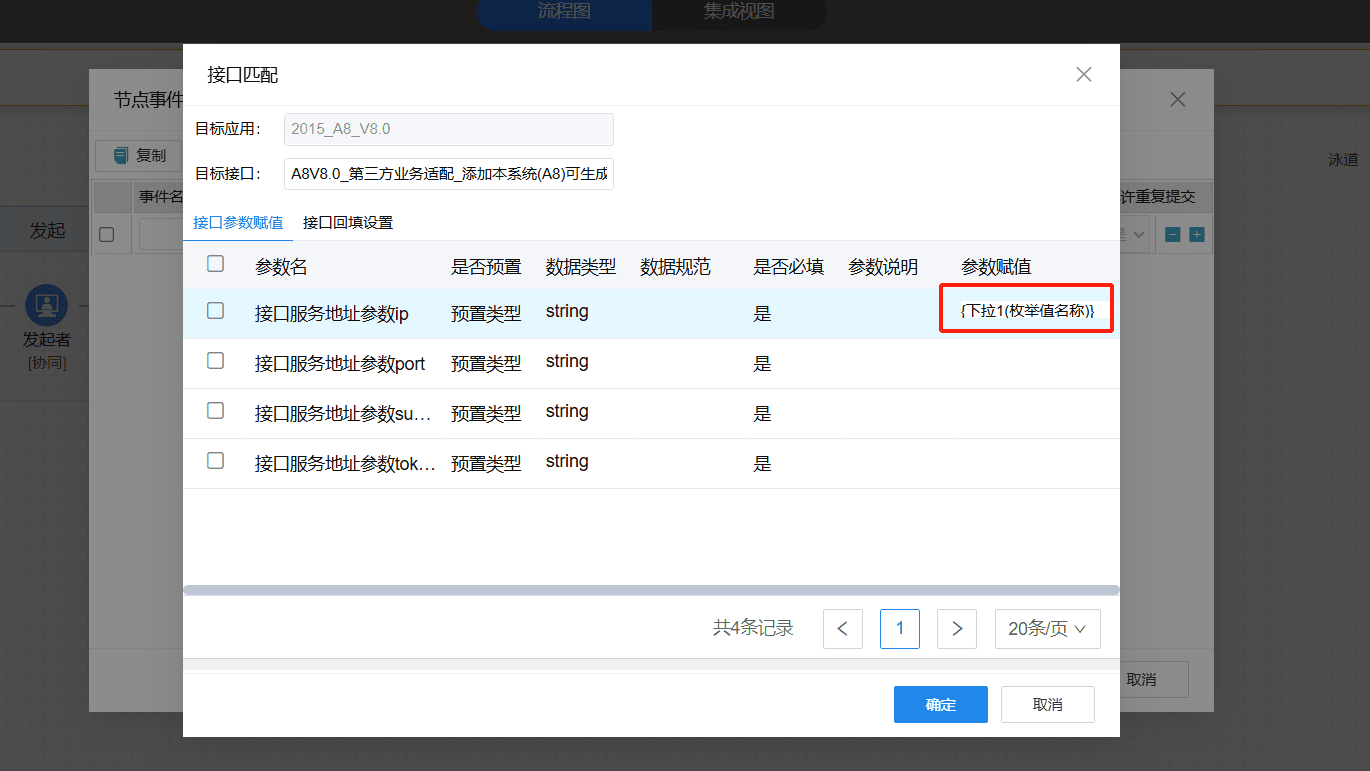This screenshot has width=1370, height=771.
Task: Switch to 接口参数赋值 tab
Action: point(238,222)
